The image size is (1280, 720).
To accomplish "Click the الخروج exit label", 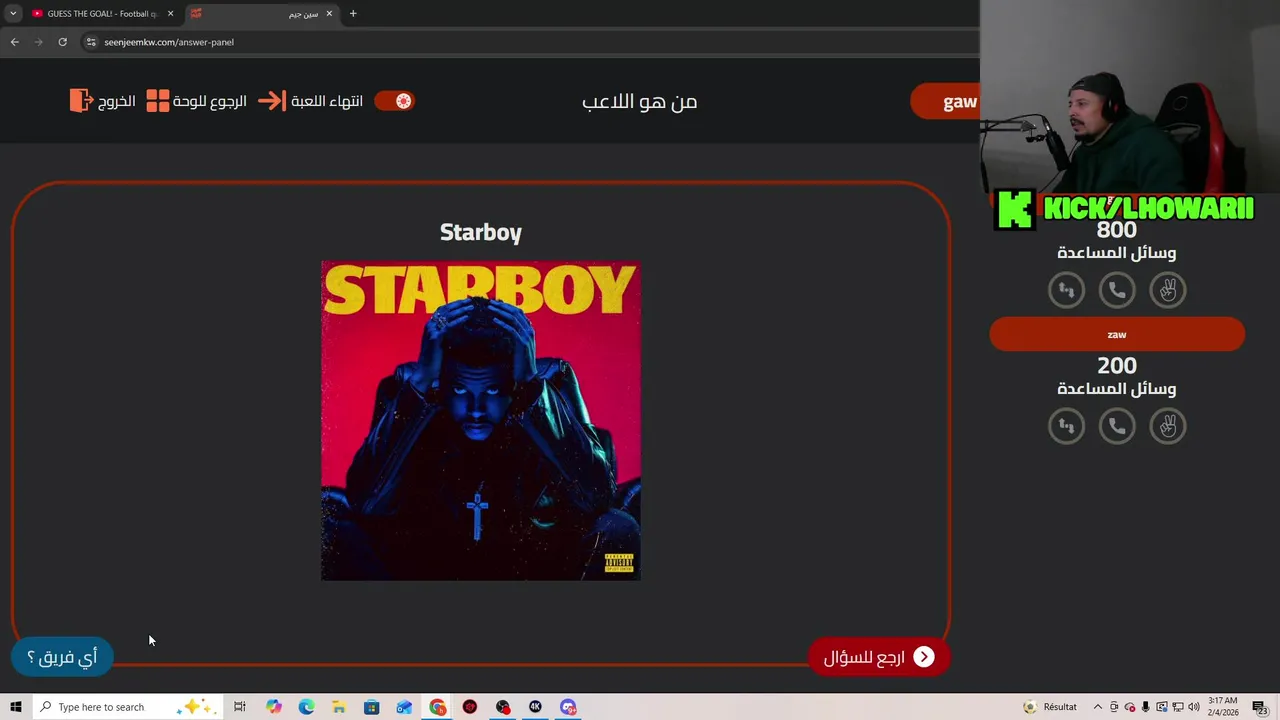I will coord(117,101).
